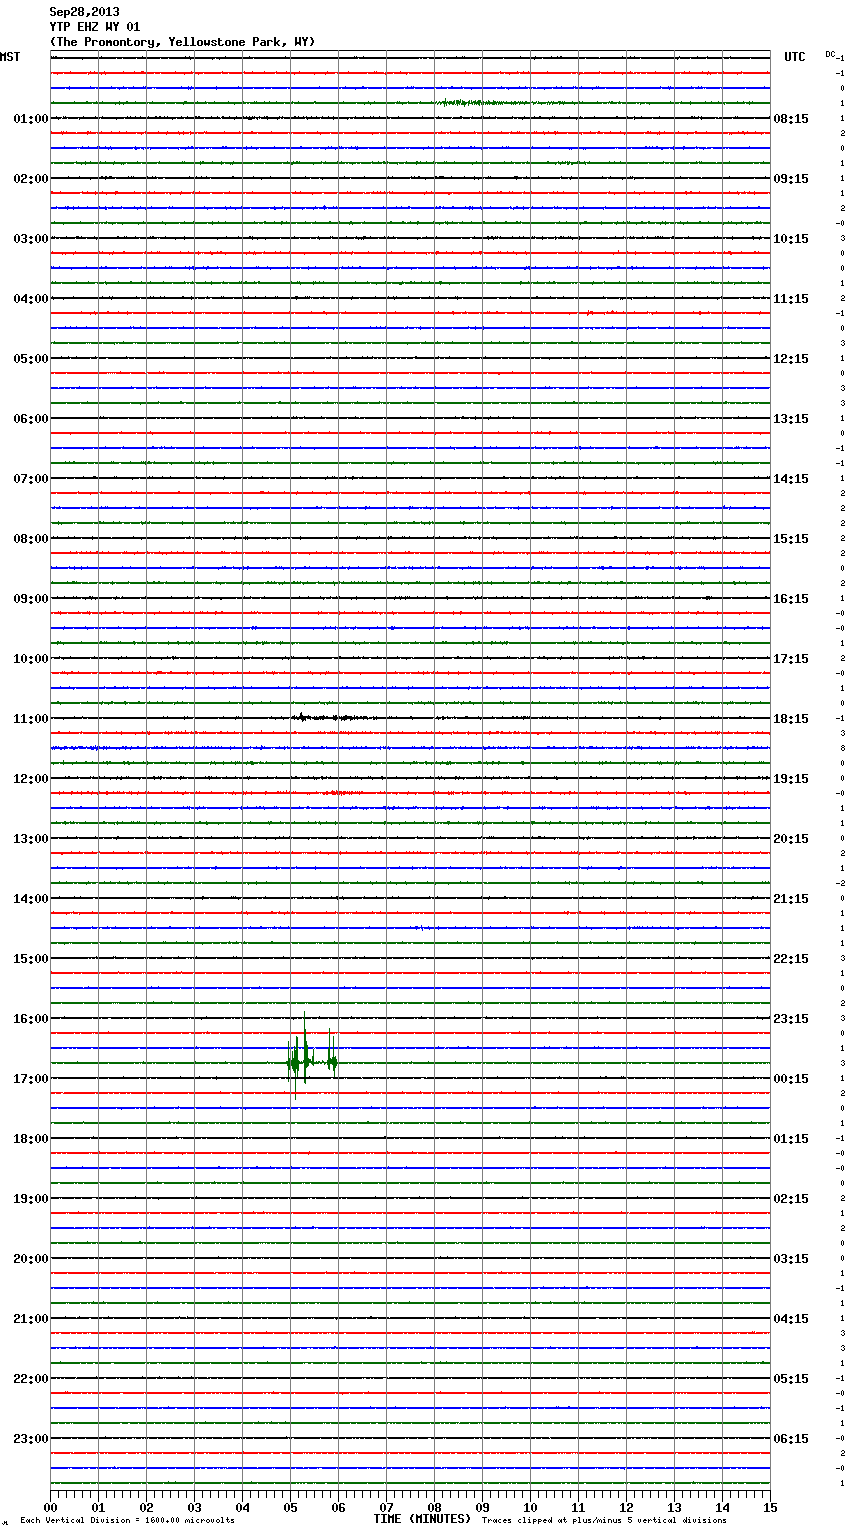Click the '04:15' UTC time label

point(791,1319)
